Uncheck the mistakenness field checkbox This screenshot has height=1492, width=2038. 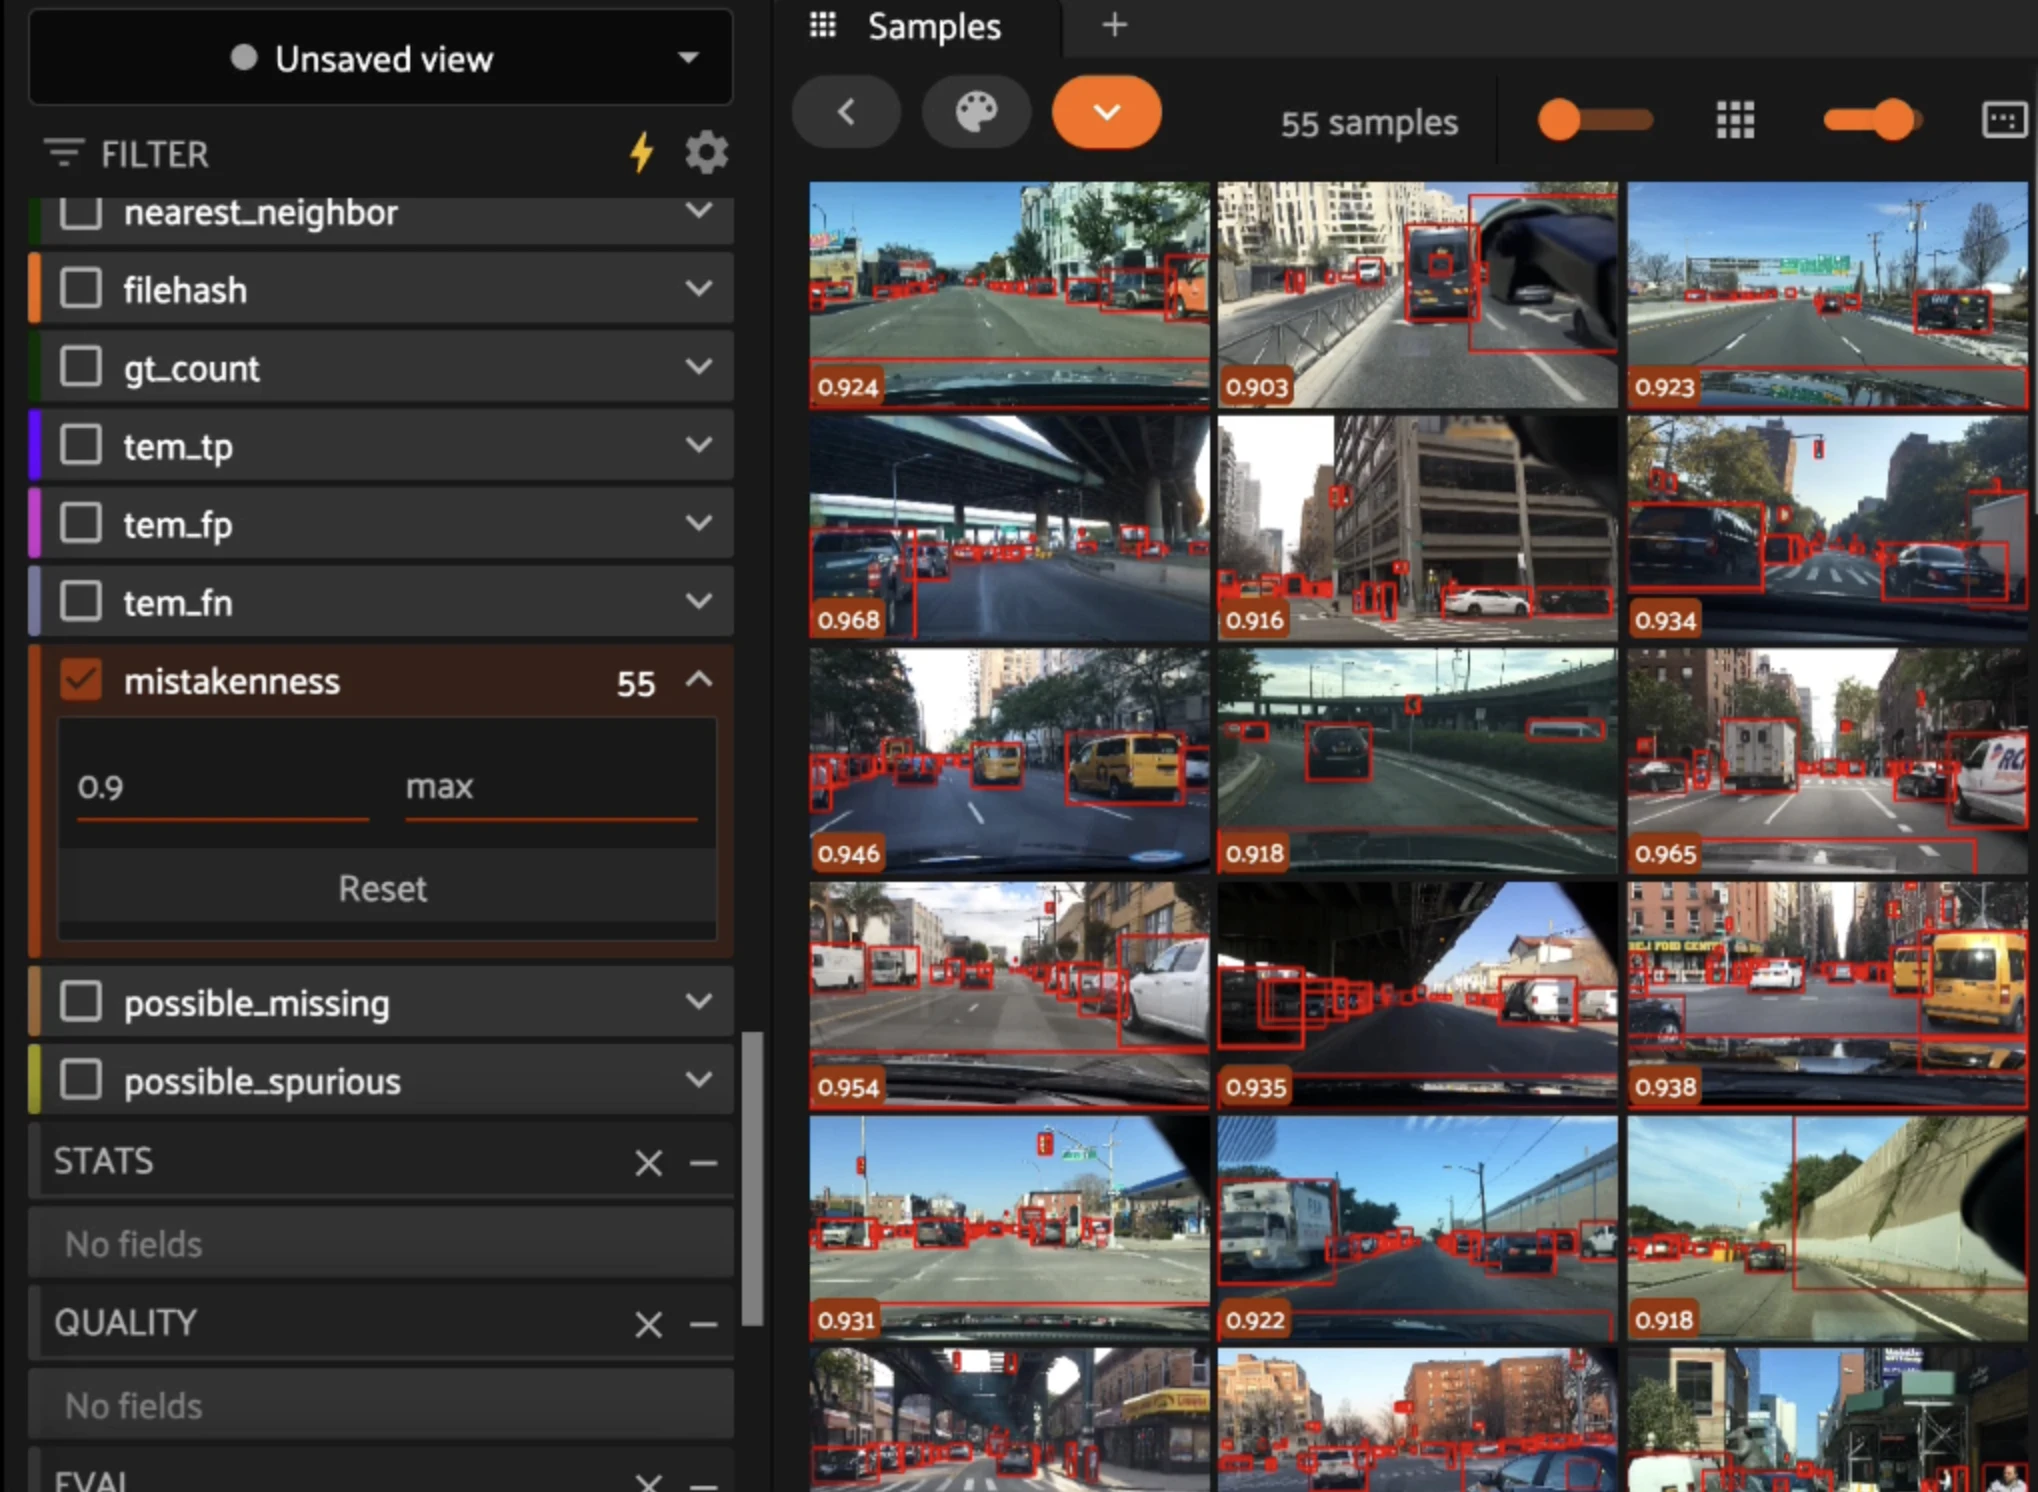pyautogui.click(x=81, y=681)
